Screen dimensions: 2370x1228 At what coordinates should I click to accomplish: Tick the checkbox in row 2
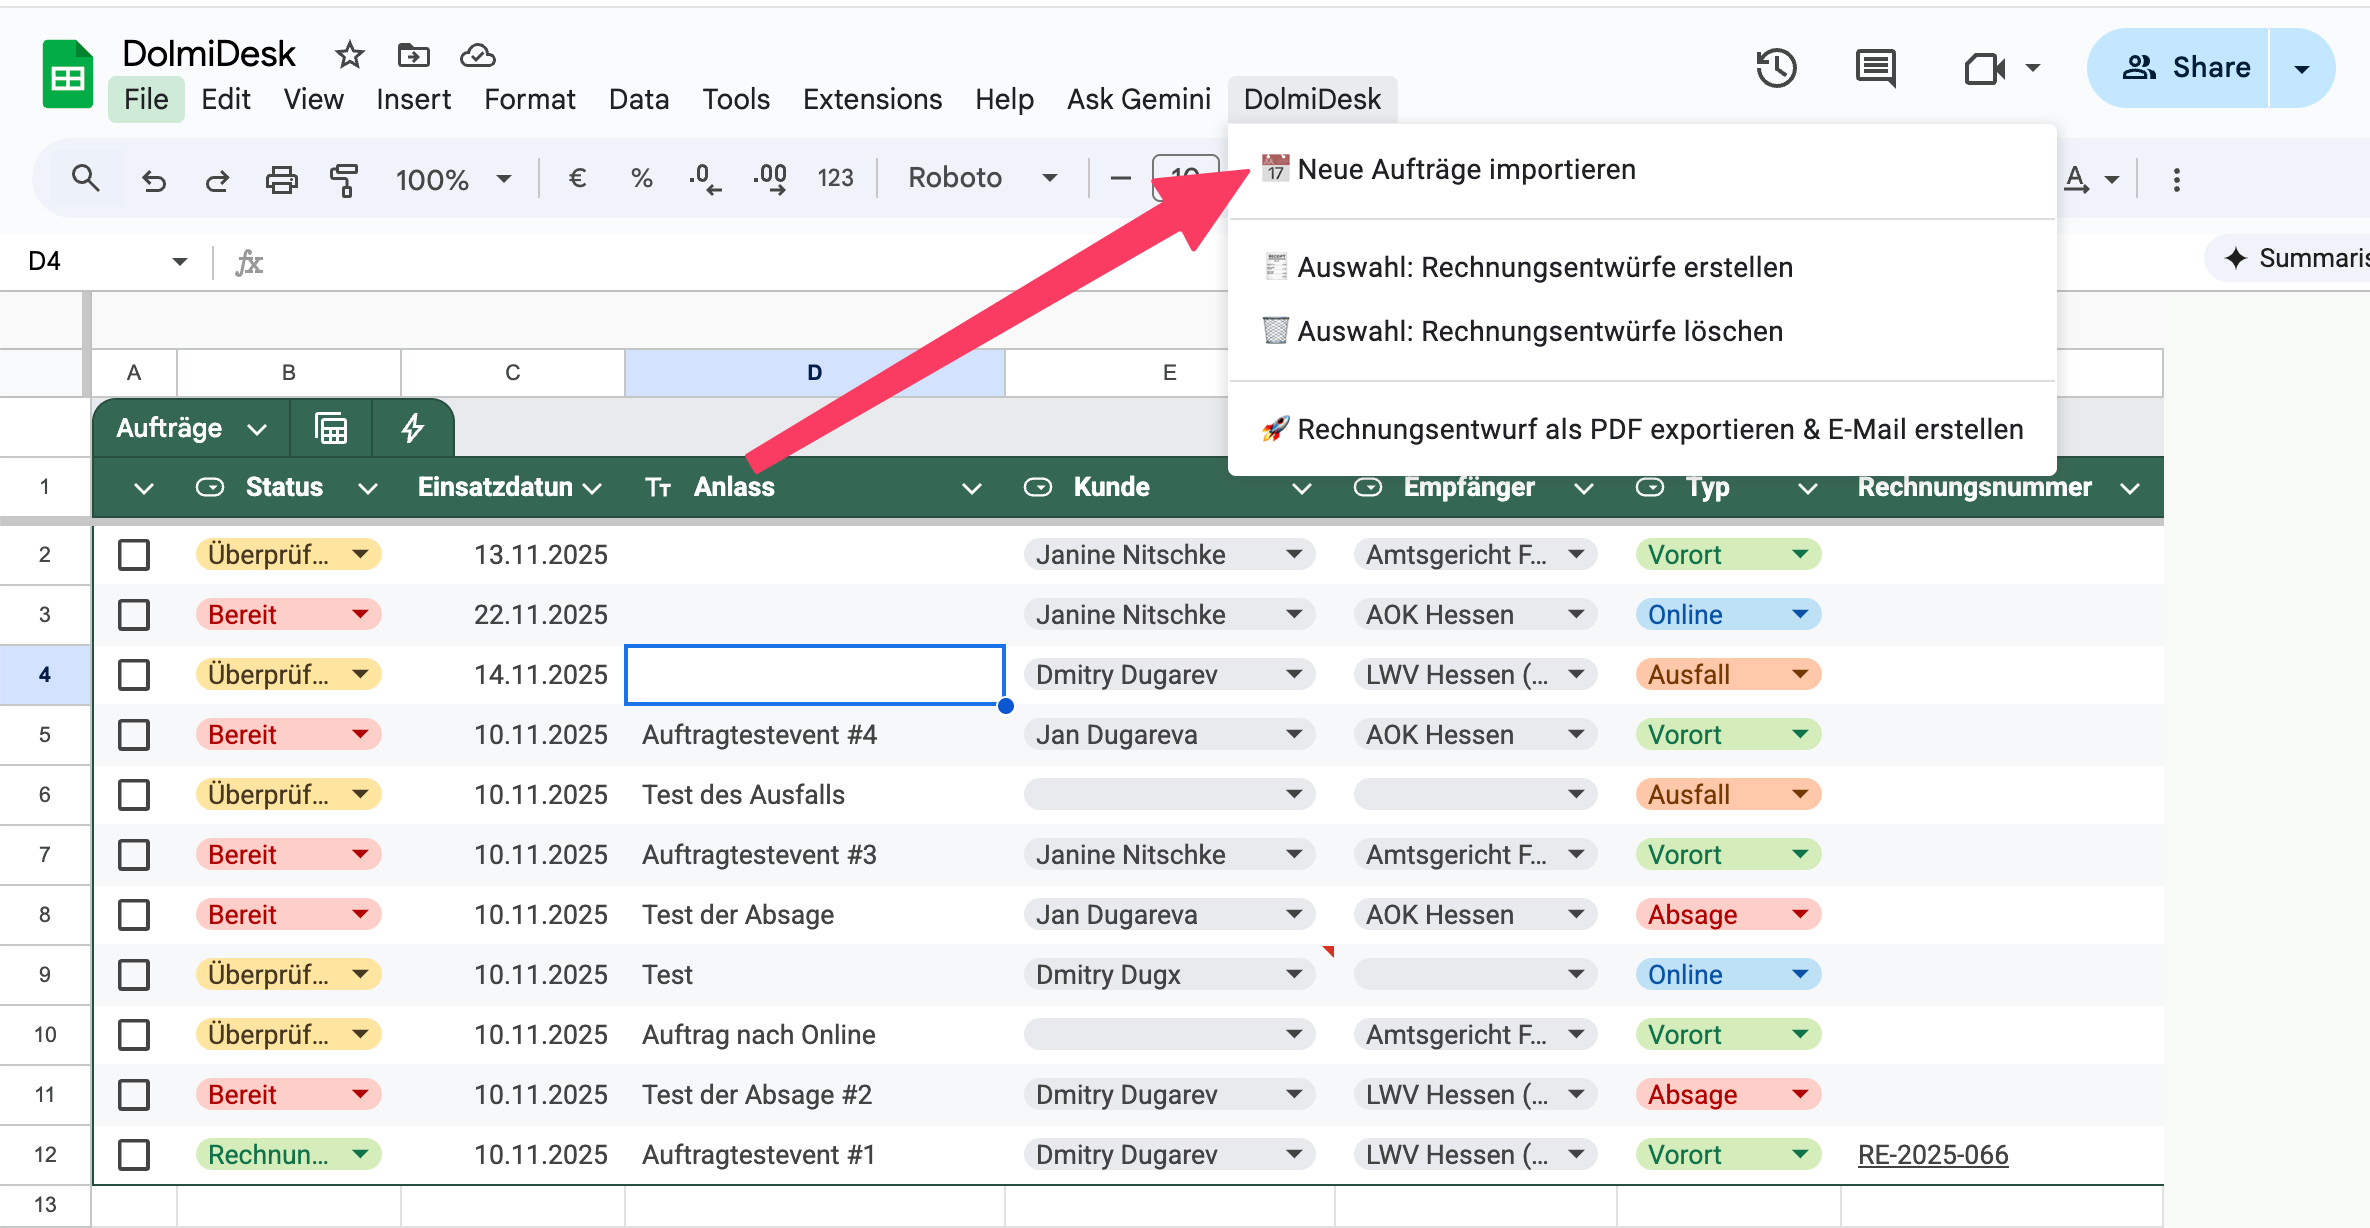coord(134,555)
